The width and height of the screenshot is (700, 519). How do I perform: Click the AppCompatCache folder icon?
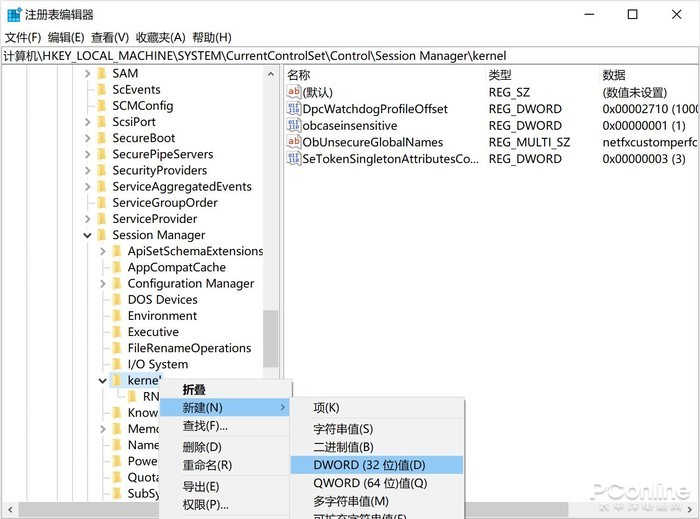tap(117, 267)
